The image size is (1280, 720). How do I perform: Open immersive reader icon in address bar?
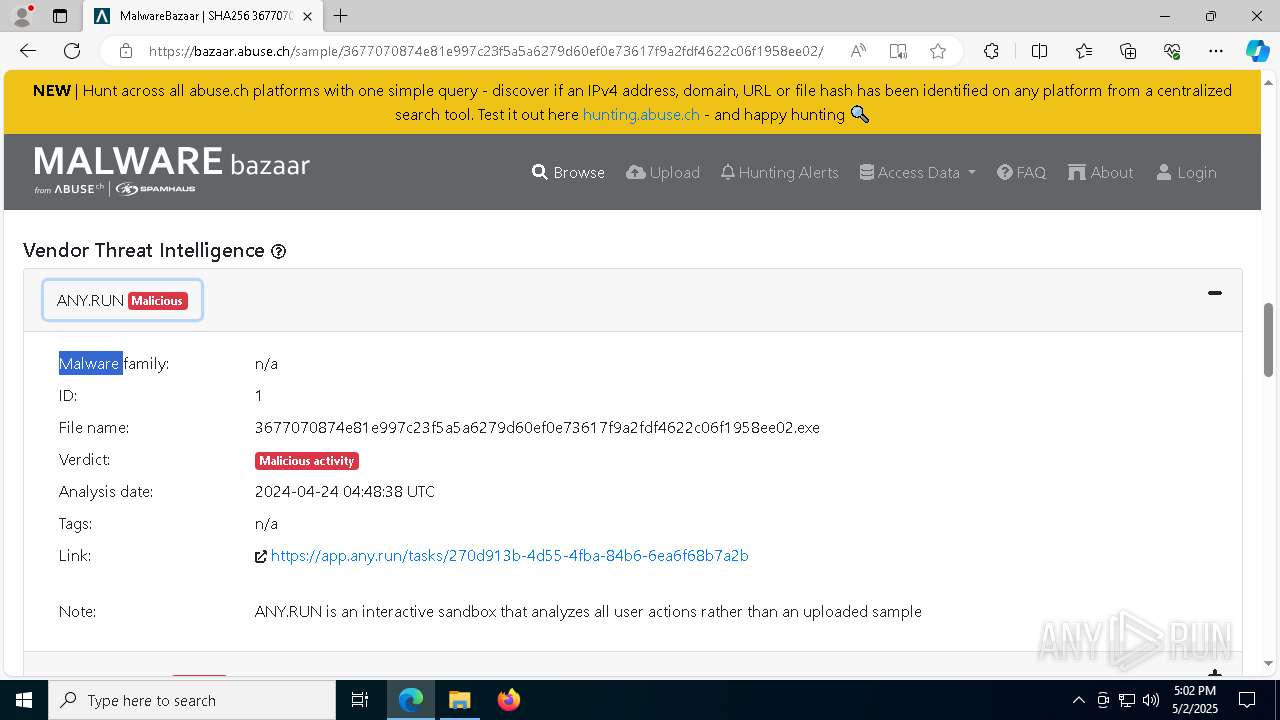click(898, 51)
